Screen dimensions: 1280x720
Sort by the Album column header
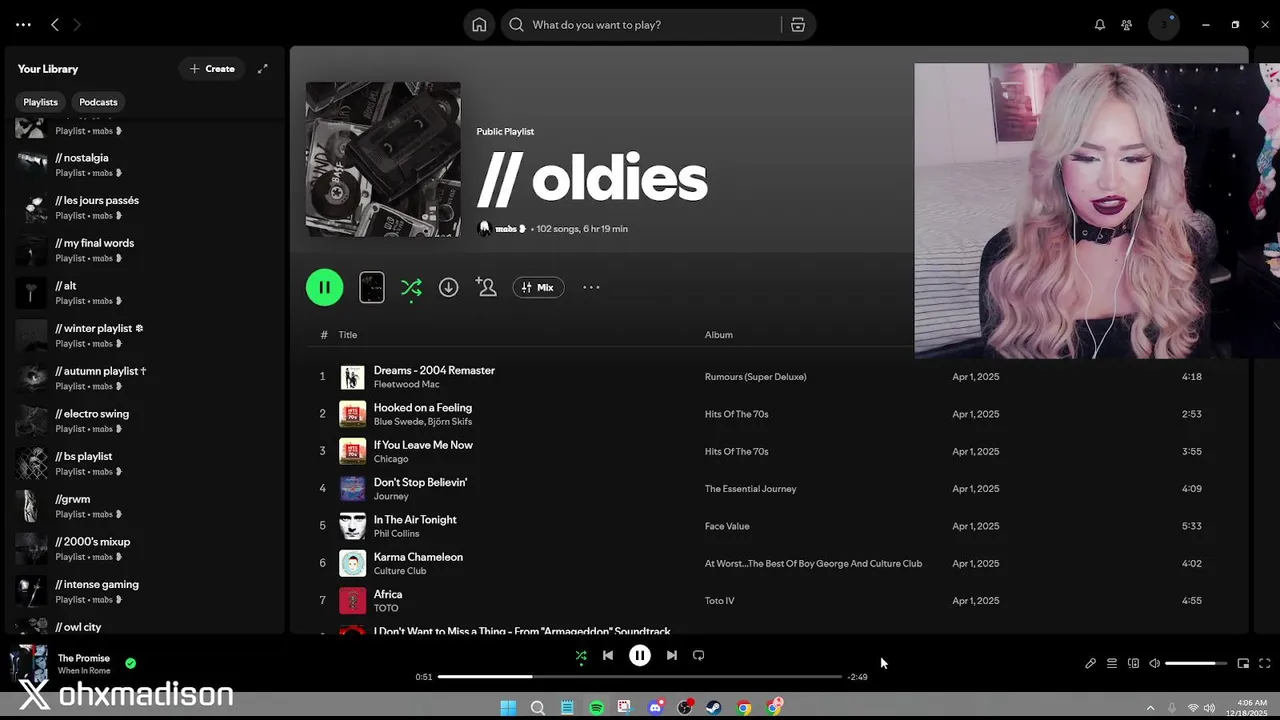point(718,335)
